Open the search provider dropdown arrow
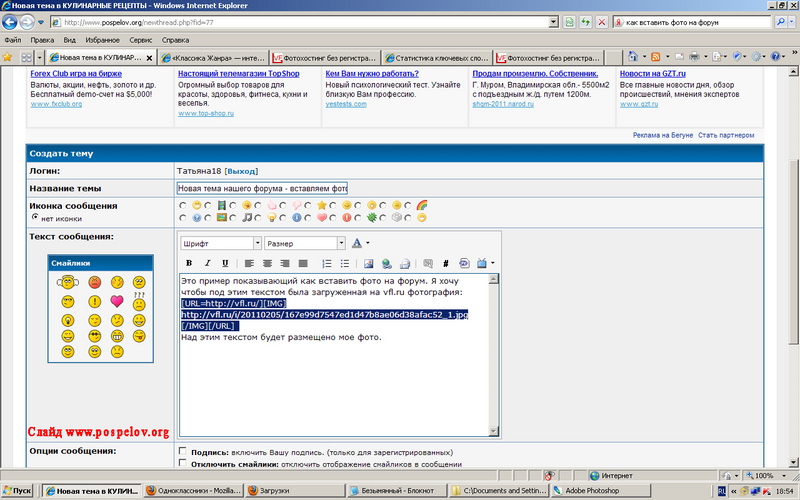The height and width of the screenshot is (500, 800). 792,22
